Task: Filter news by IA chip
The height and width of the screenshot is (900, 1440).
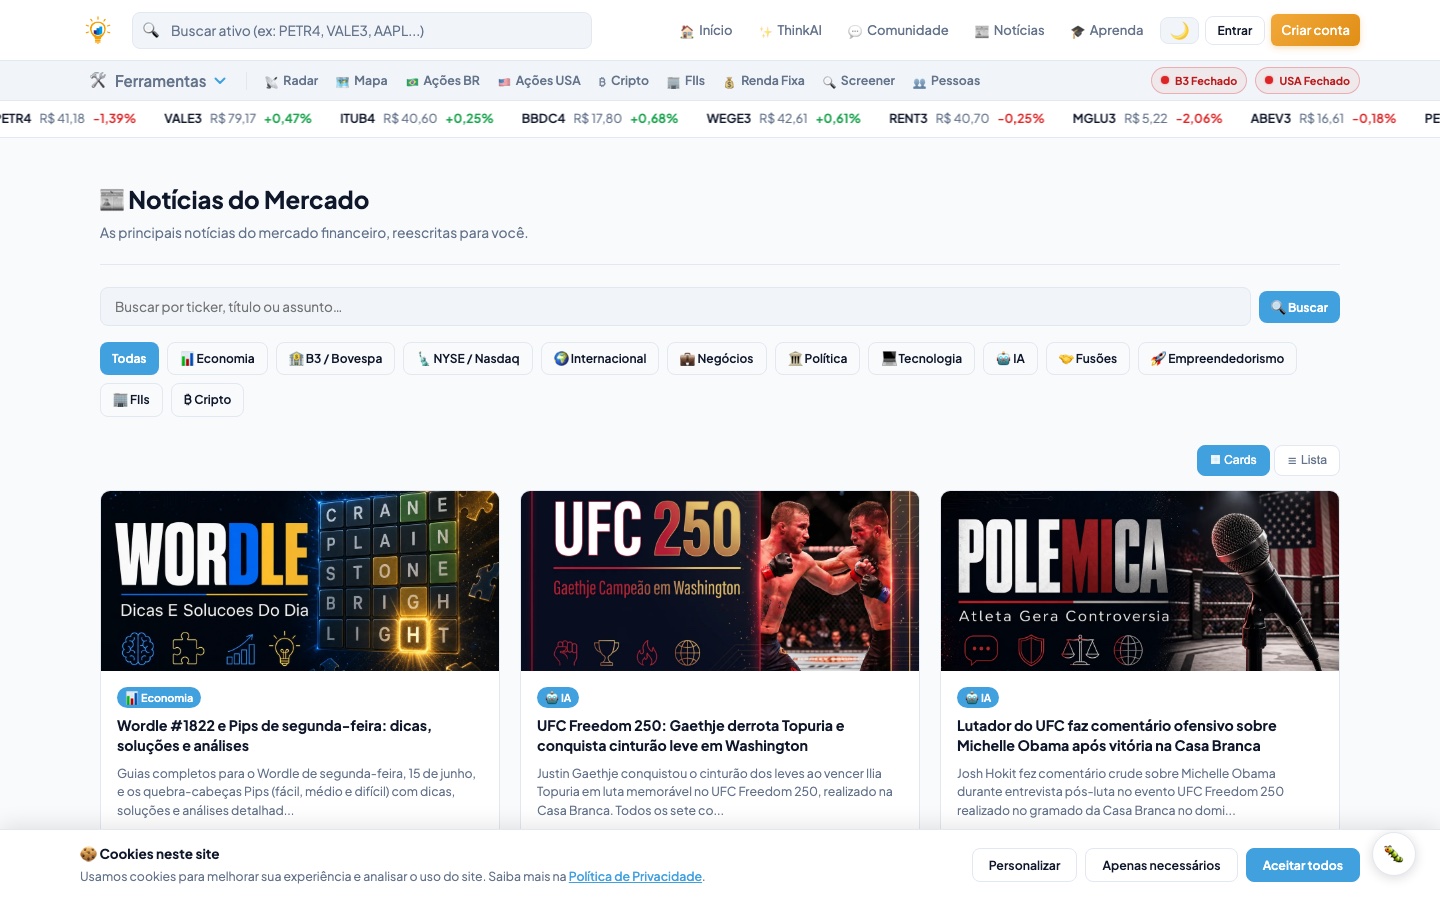Action: [x=1010, y=359]
